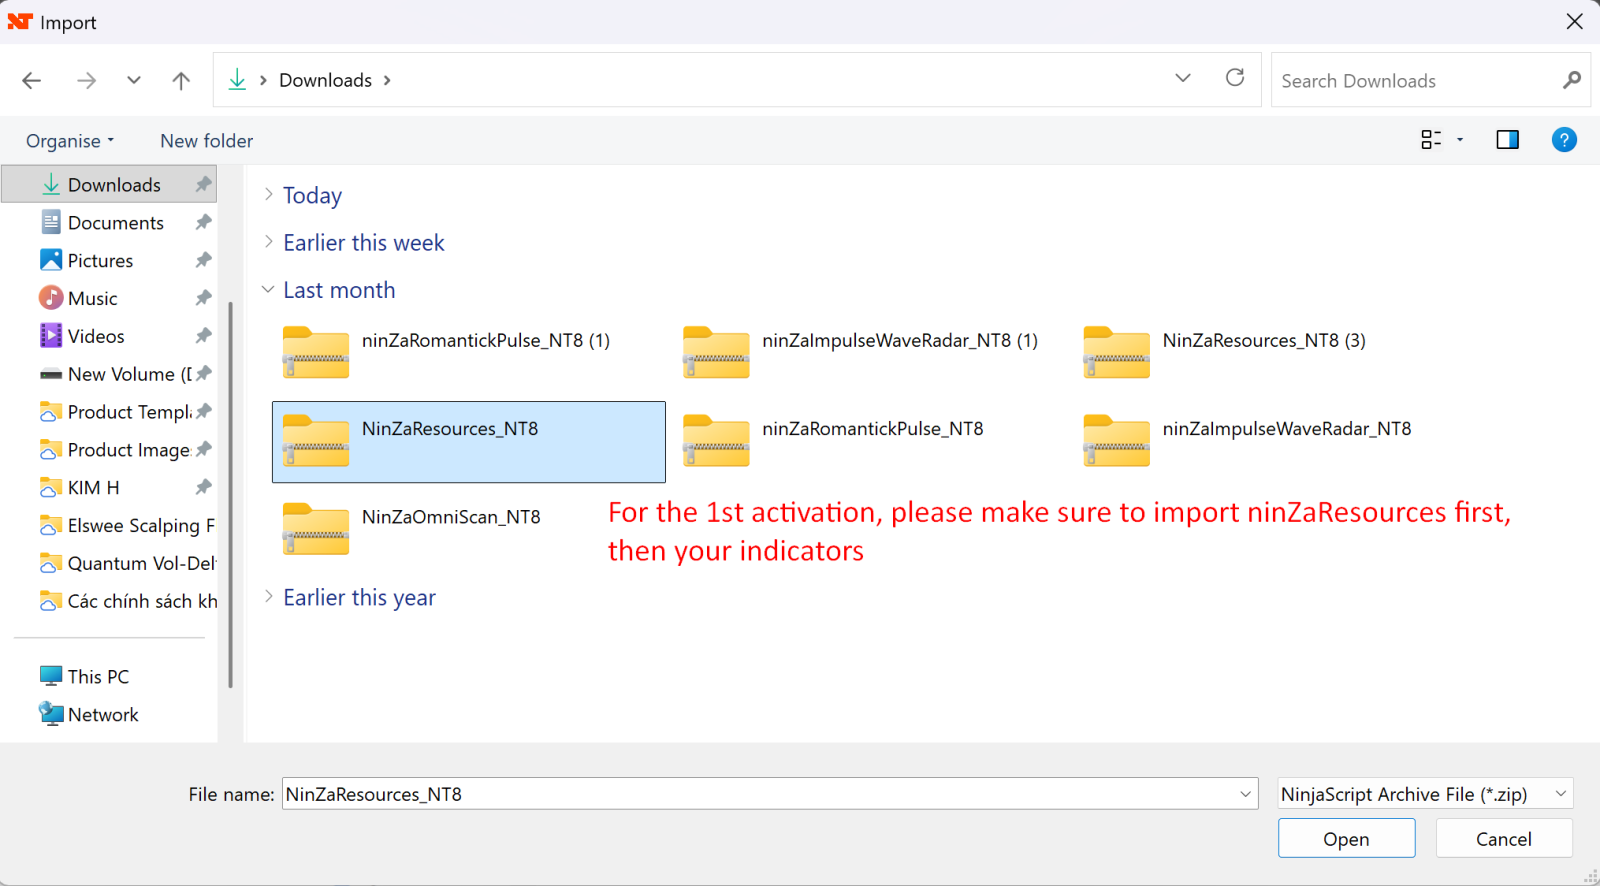Go up one folder level

tap(181, 80)
